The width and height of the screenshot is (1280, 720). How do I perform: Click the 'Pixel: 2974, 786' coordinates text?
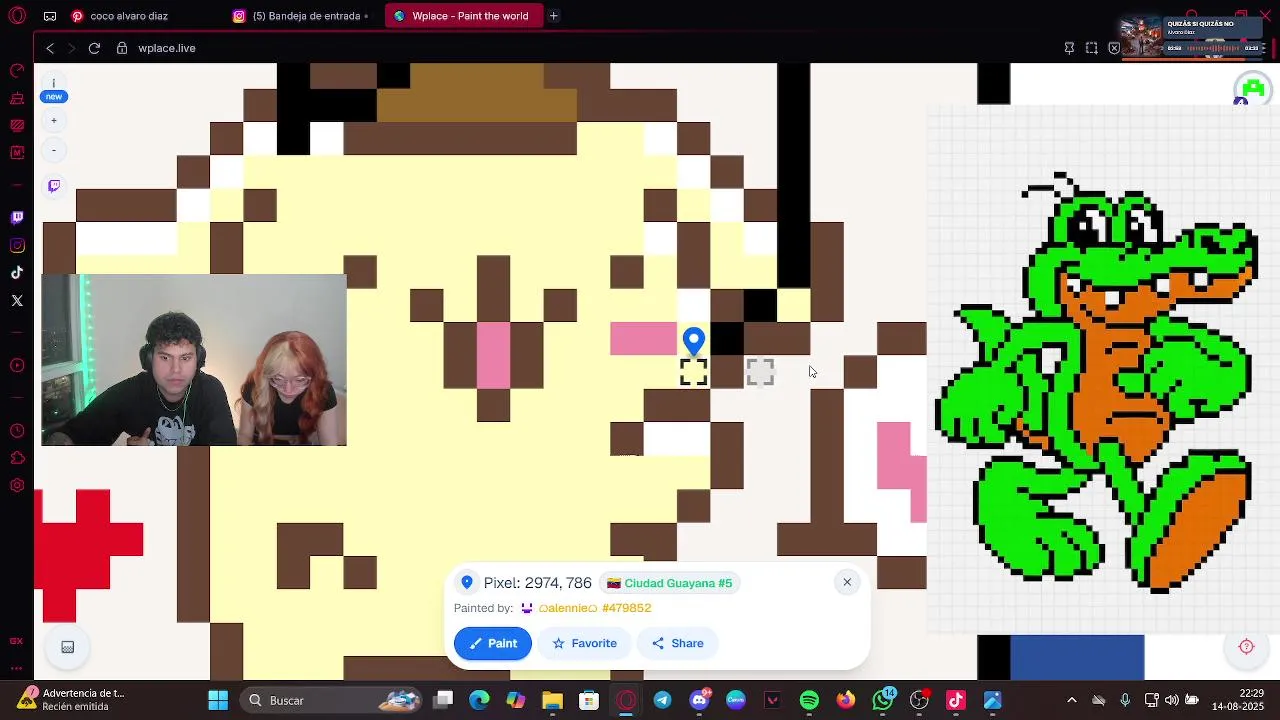coord(538,583)
